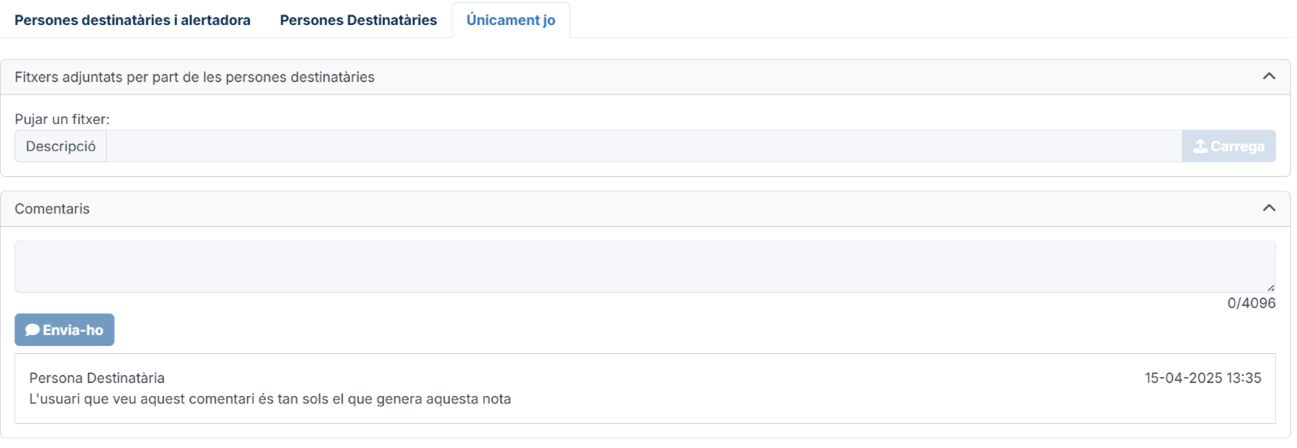Screen dimensions: 1297x448
Task: Click the textarea resize grip corner
Action: coord(1270,287)
